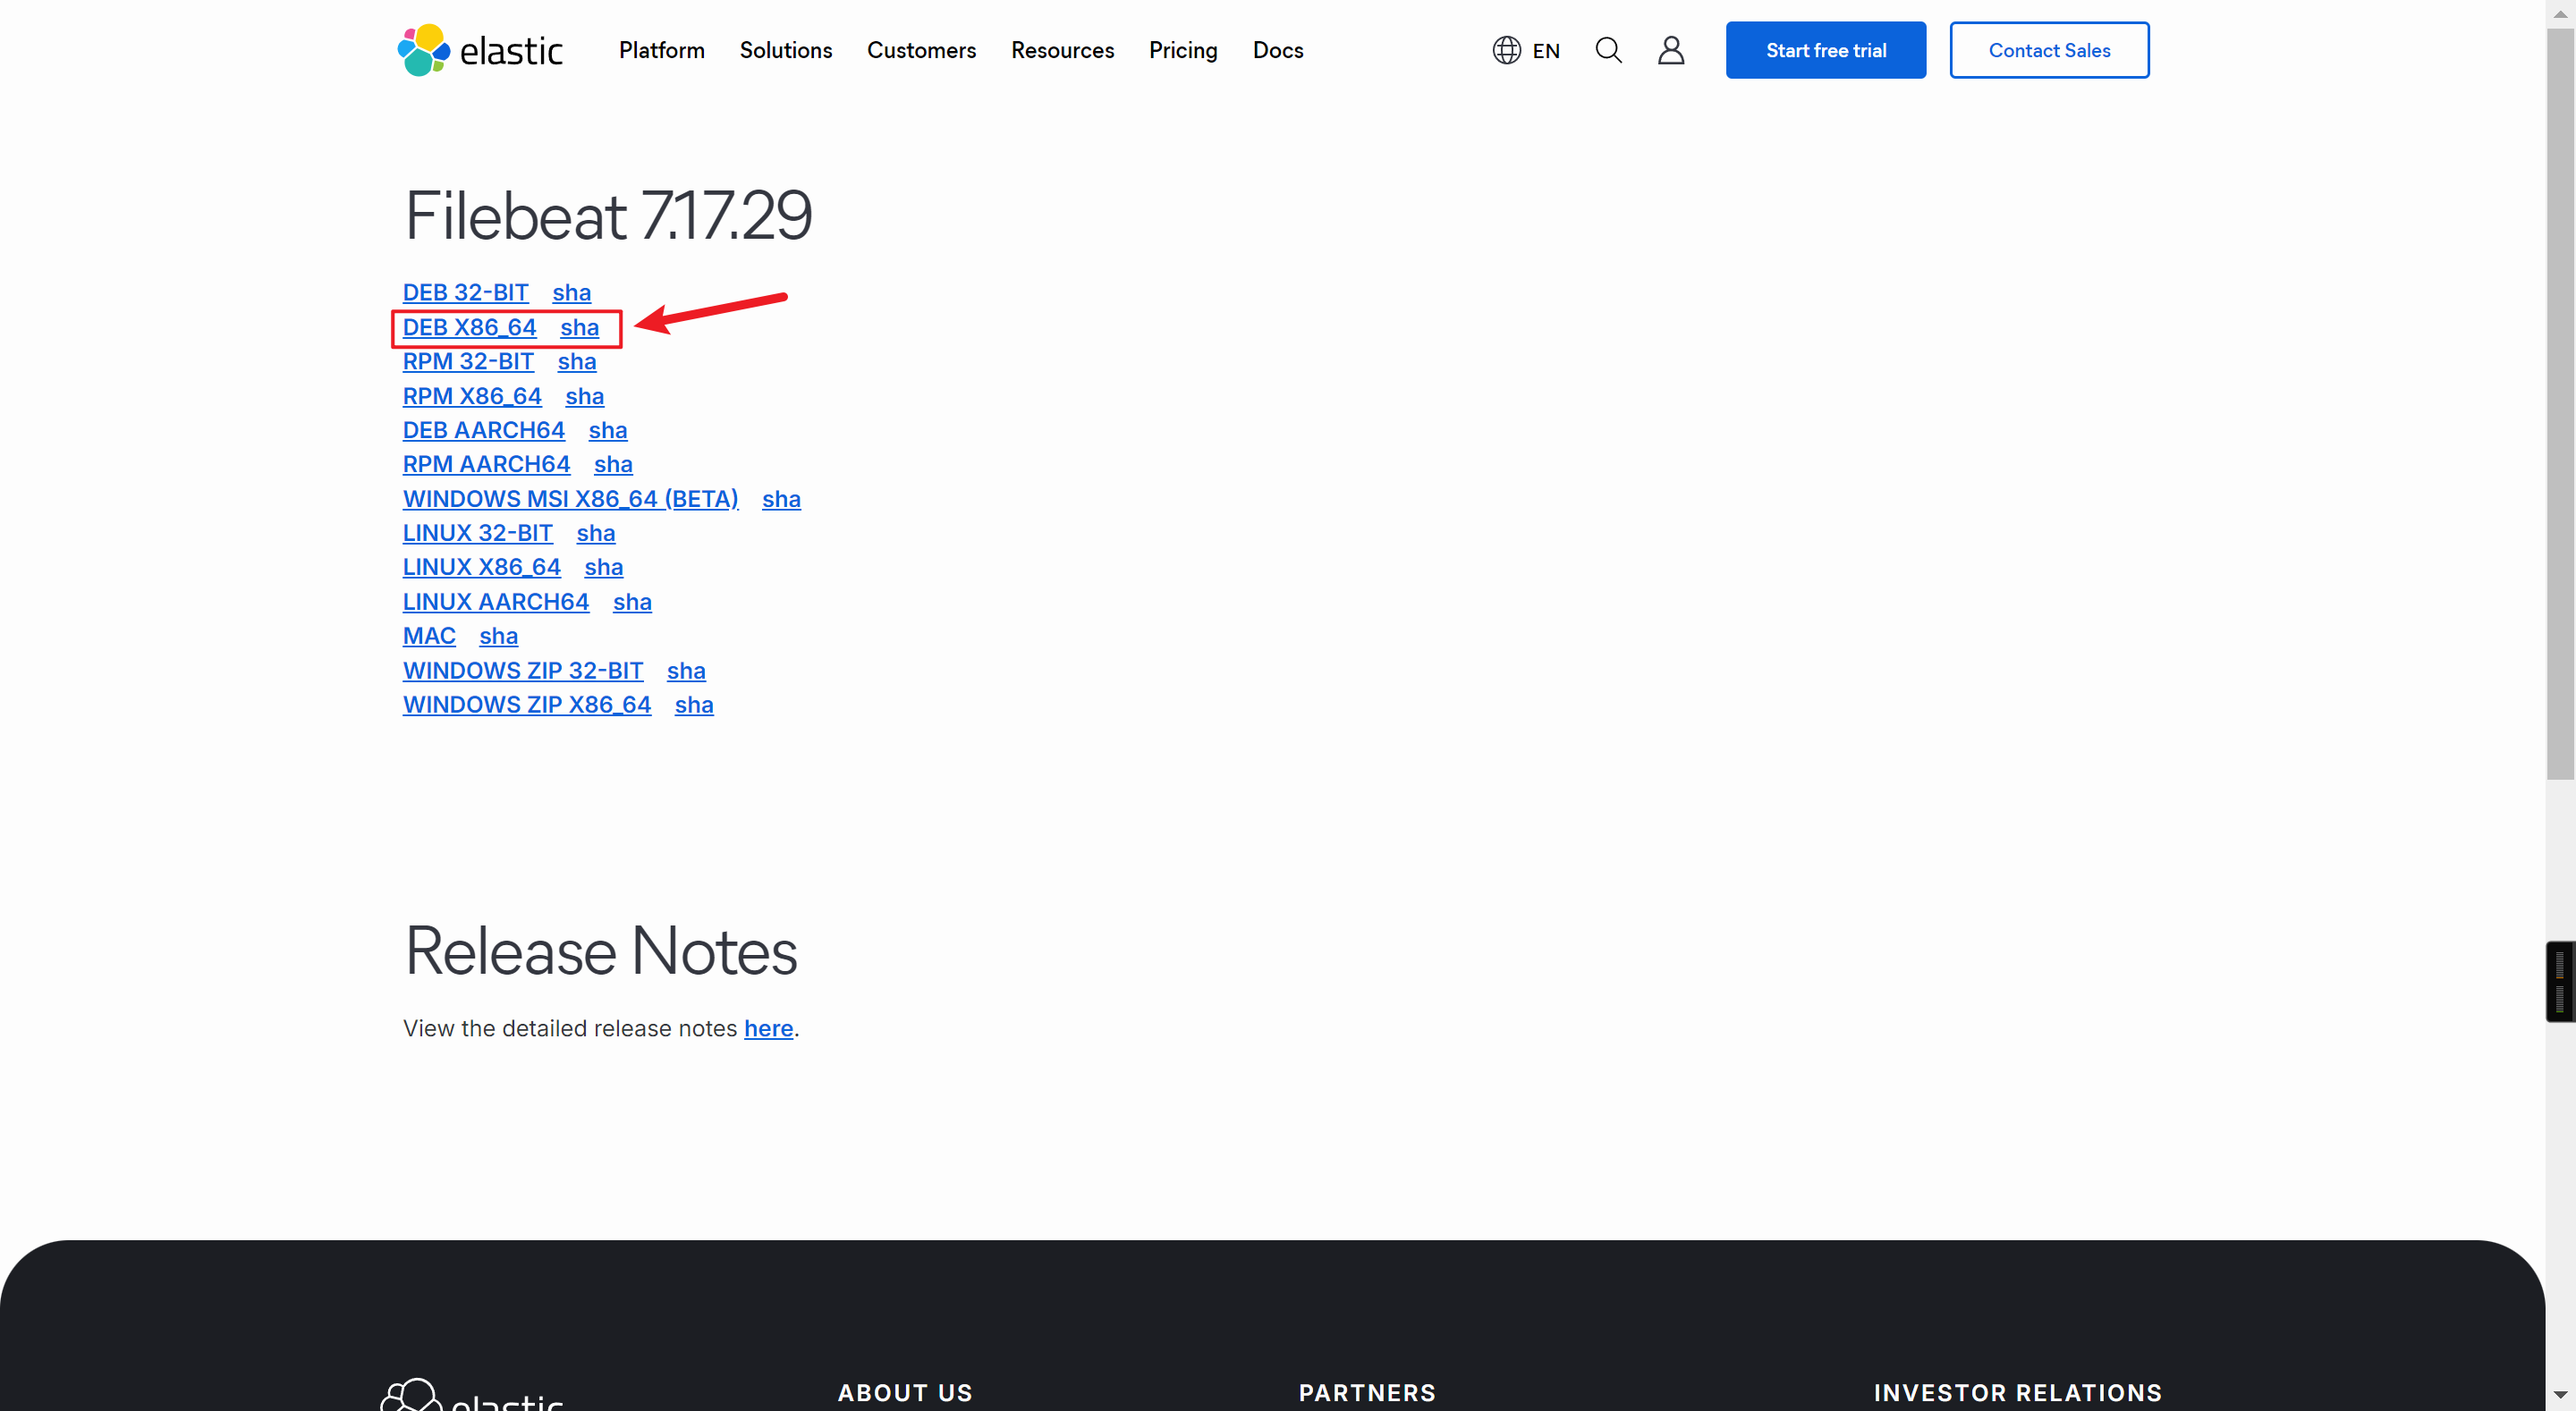The image size is (2576, 1411).
Task: Click the scrollbar down arrow
Action: pos(2561,1396)
